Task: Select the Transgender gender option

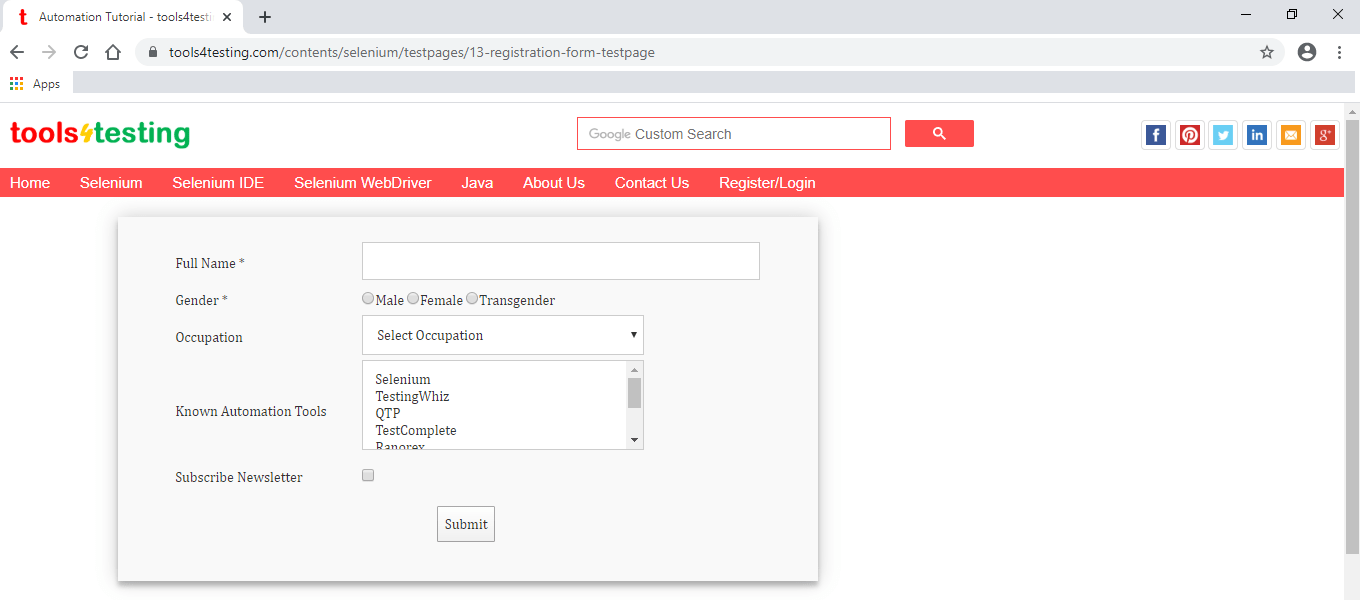Action: (471, 298)
